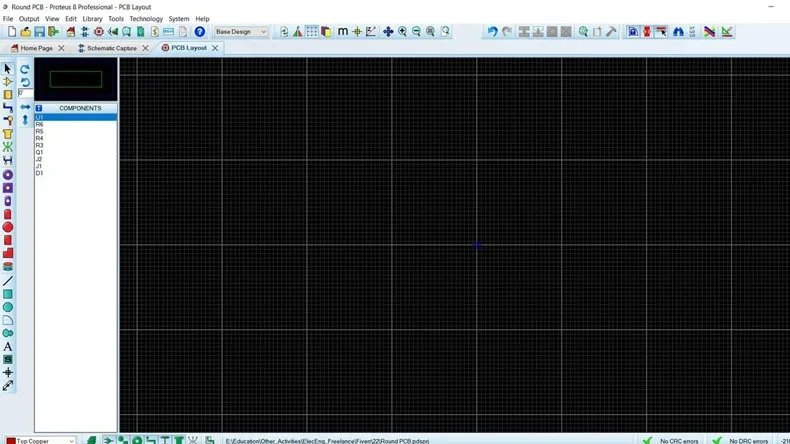790x444 pixels.
Task: Select the 2D box graphics tool
Action: [8, 294]
